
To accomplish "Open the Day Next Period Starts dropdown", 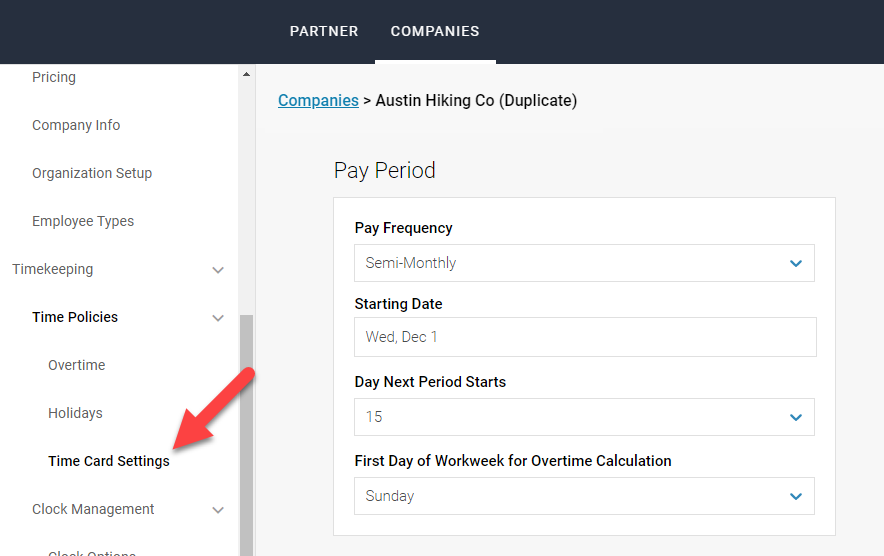I will tap(584, 417).
